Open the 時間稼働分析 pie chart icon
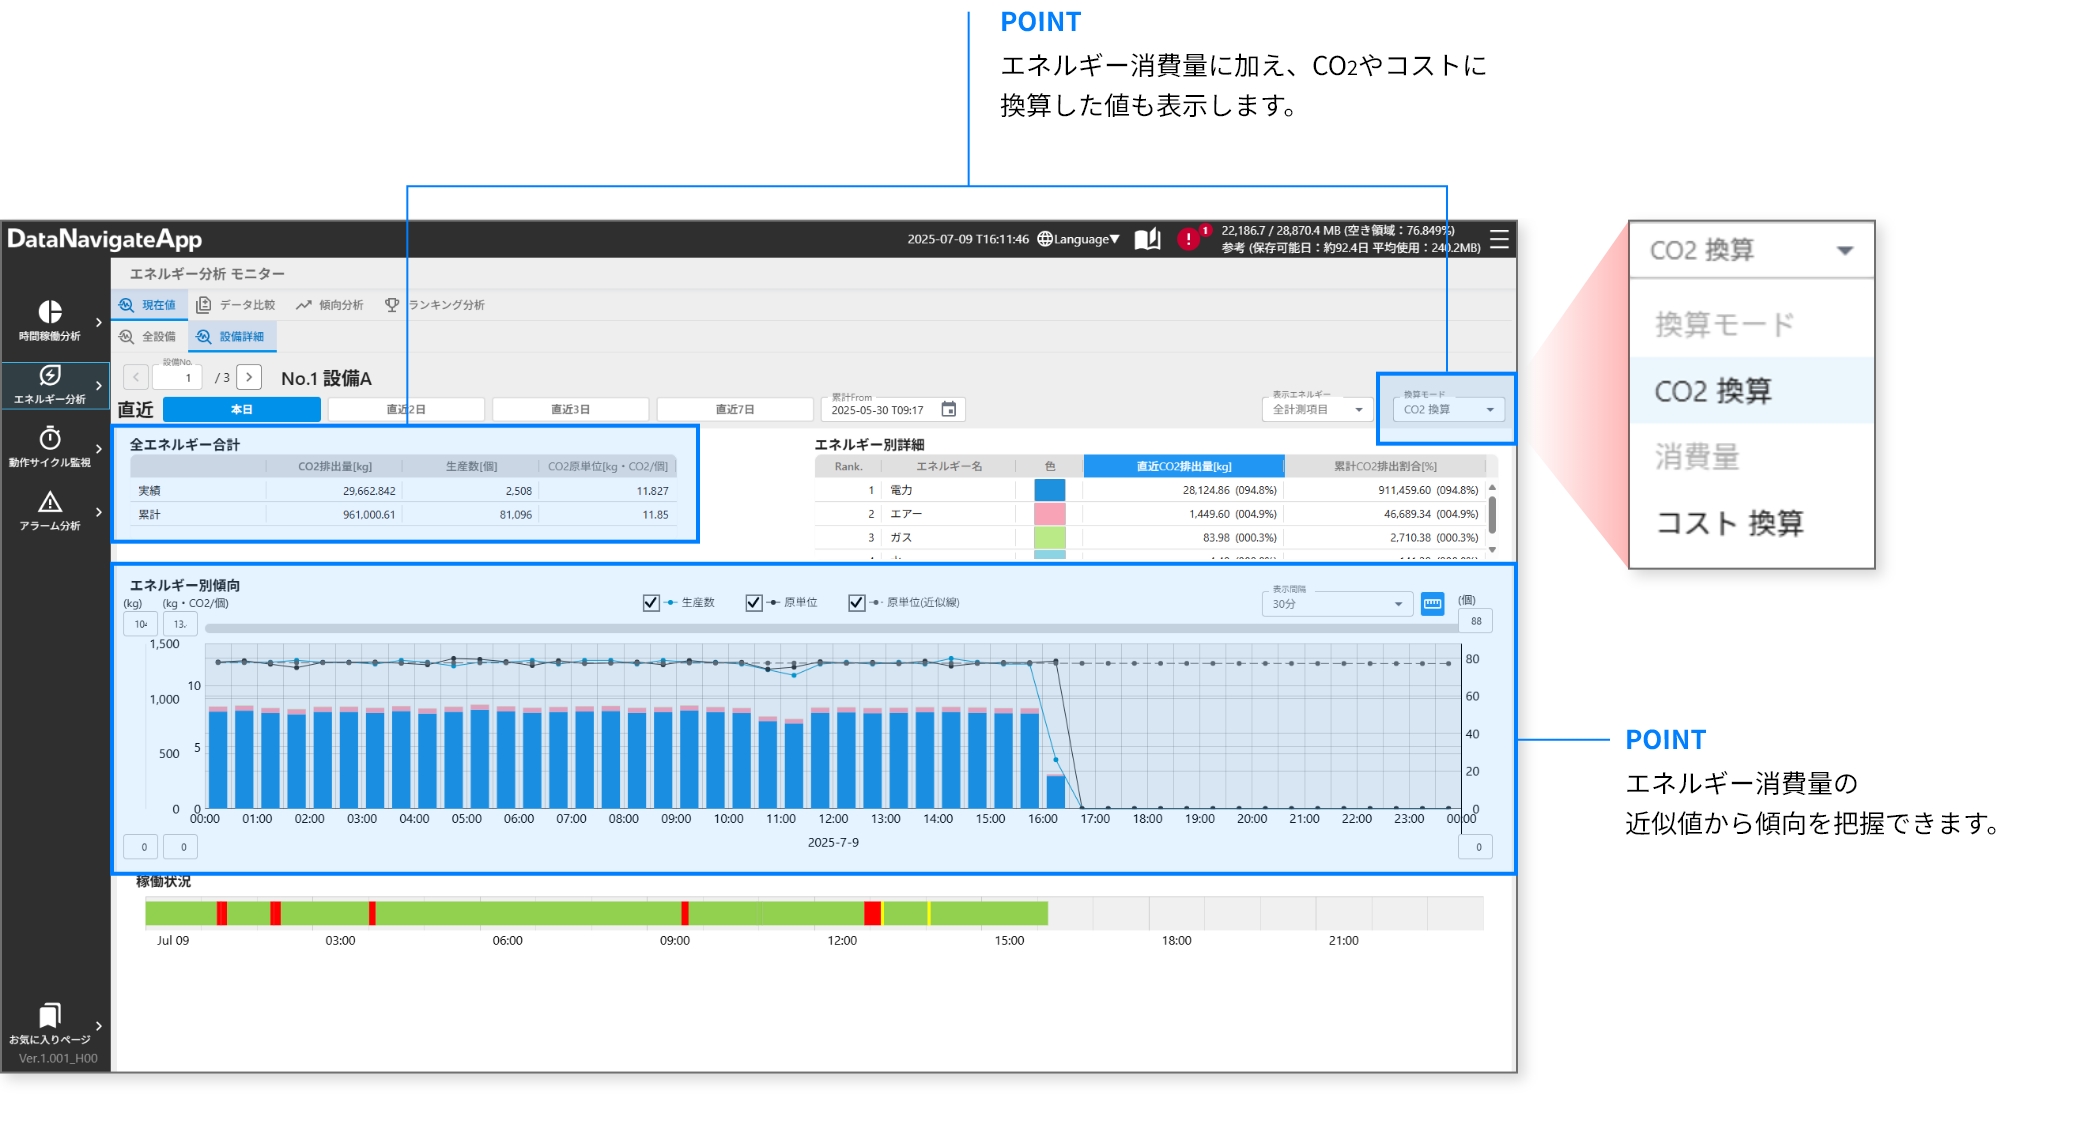Screen dimensions: 2100x1130 pyautogui.click(x=50, y=312)
